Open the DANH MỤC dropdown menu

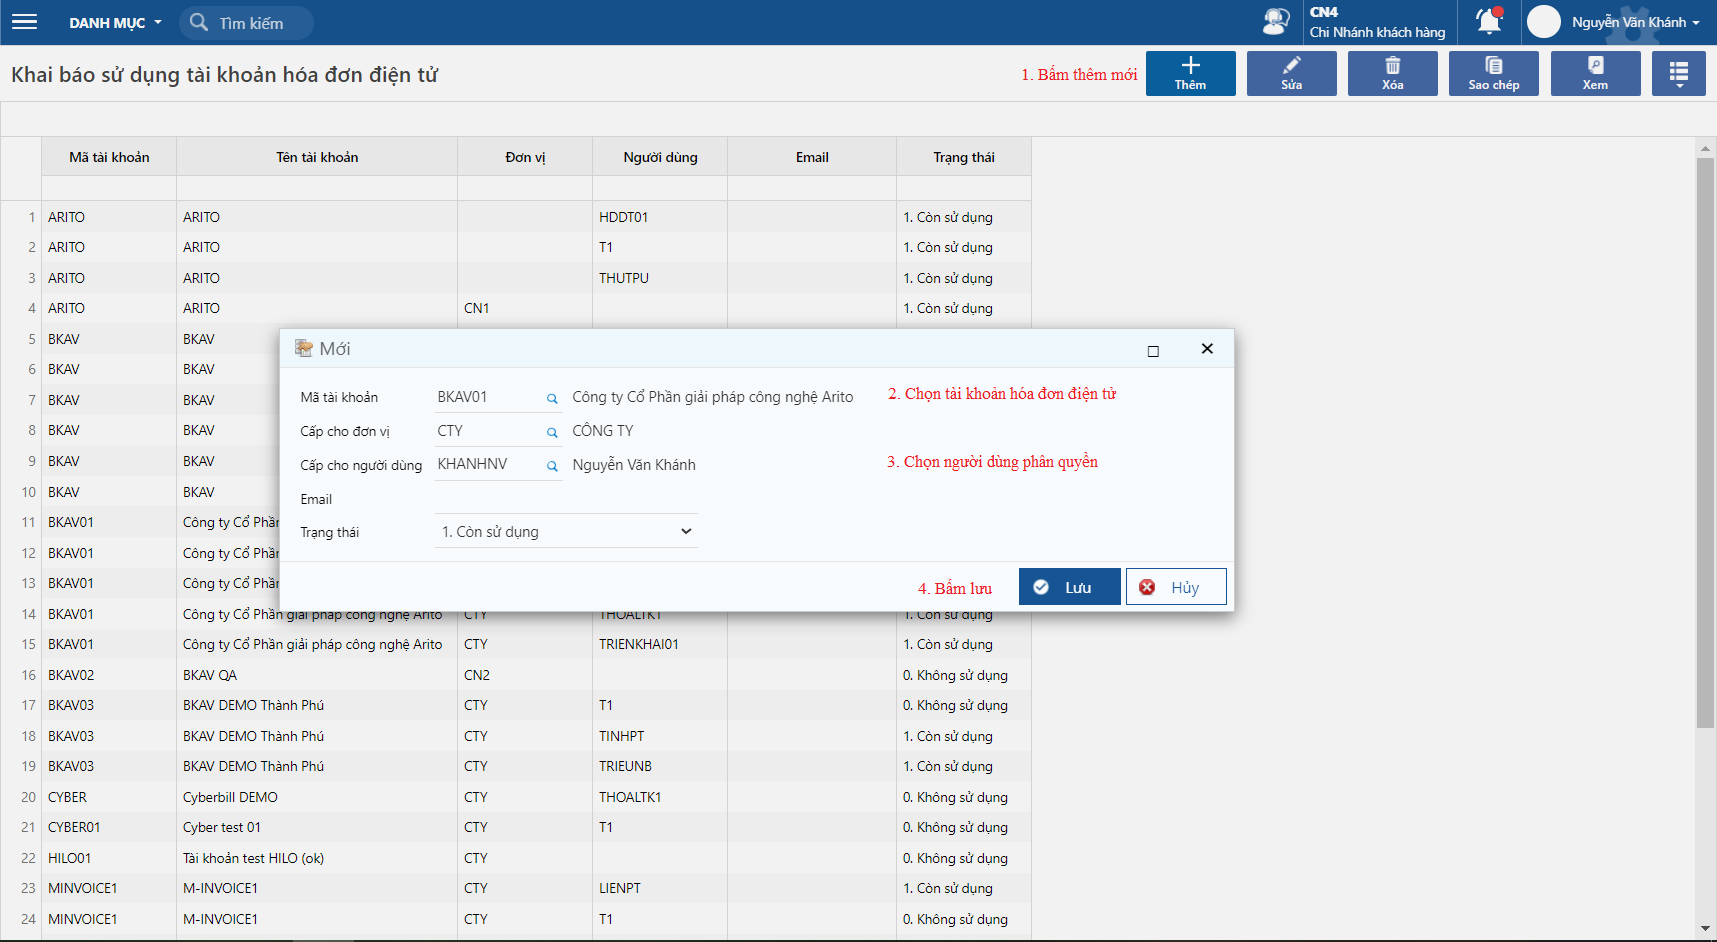coord(115,23)
